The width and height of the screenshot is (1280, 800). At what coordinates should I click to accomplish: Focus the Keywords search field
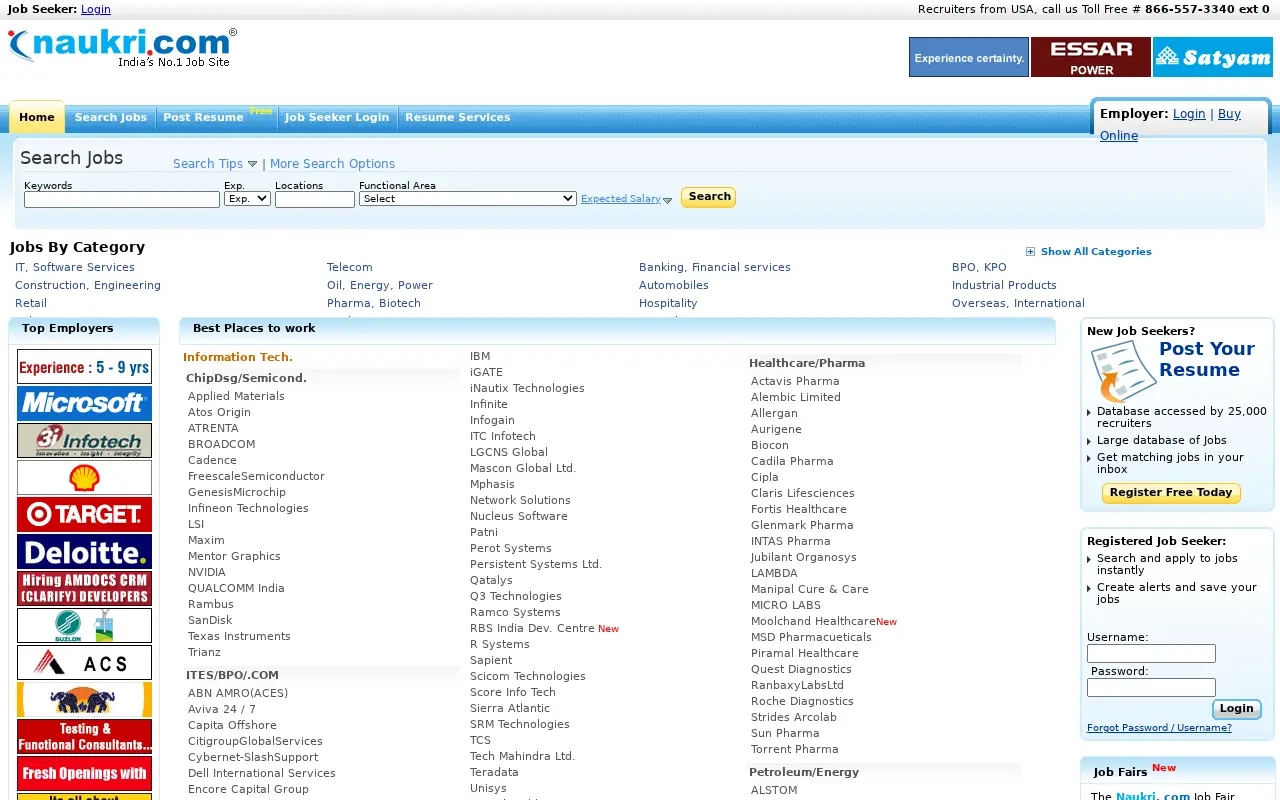pos(122,200)
